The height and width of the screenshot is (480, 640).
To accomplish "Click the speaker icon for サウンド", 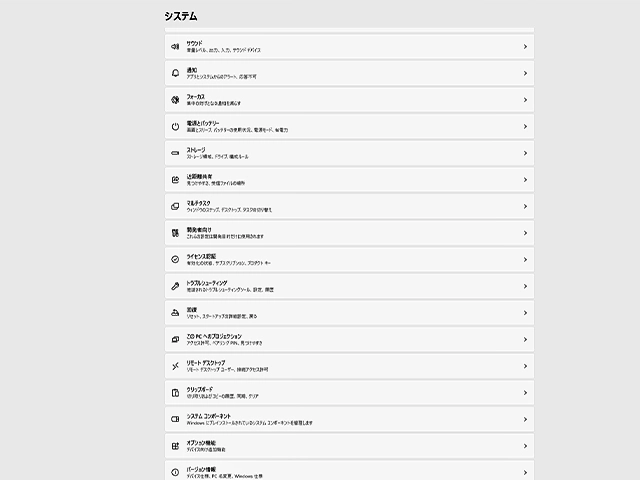I will click(175, 47).
